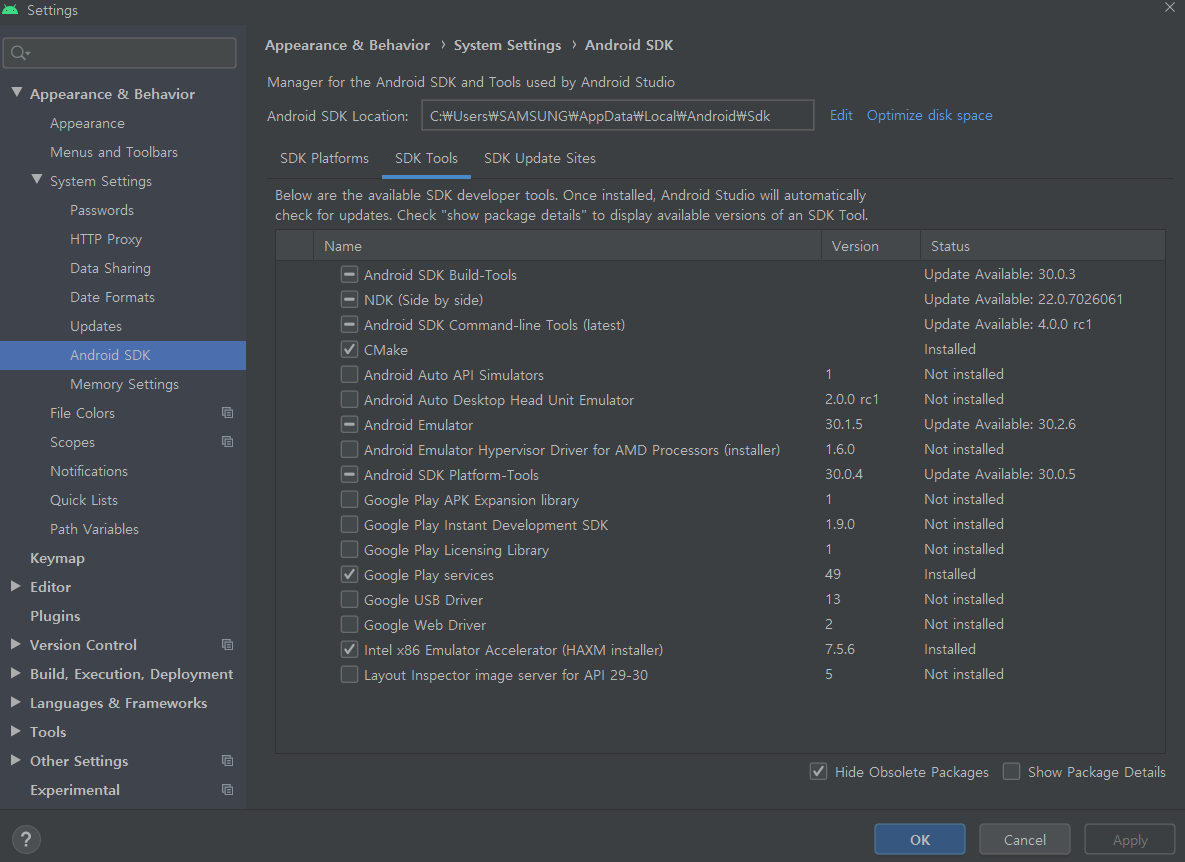Image resolution: width=1185 pixels, height=862 pixels.
Task: Click the search magnifier icon in settings
Action: coord(19,53)
